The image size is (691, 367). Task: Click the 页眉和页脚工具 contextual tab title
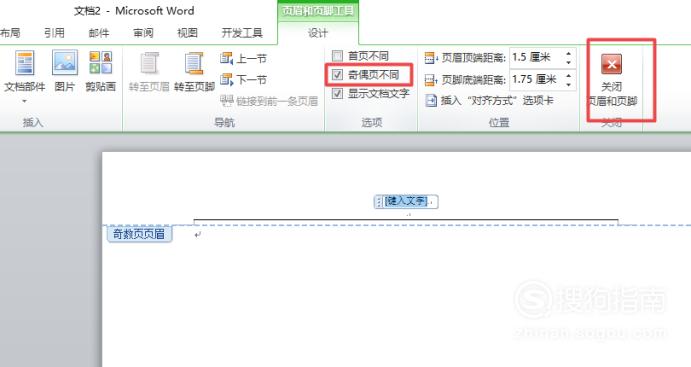click(x=318, y=11)
